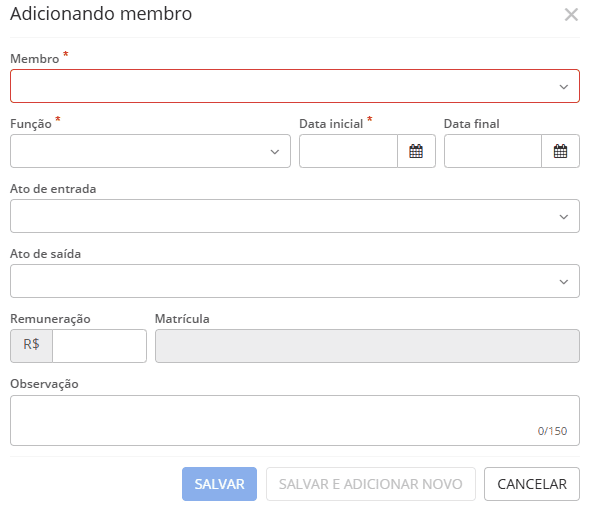Viewport: 589px width, 508px height.
Task: Close the Adicionando membro dialog
Action: [571, 15]
